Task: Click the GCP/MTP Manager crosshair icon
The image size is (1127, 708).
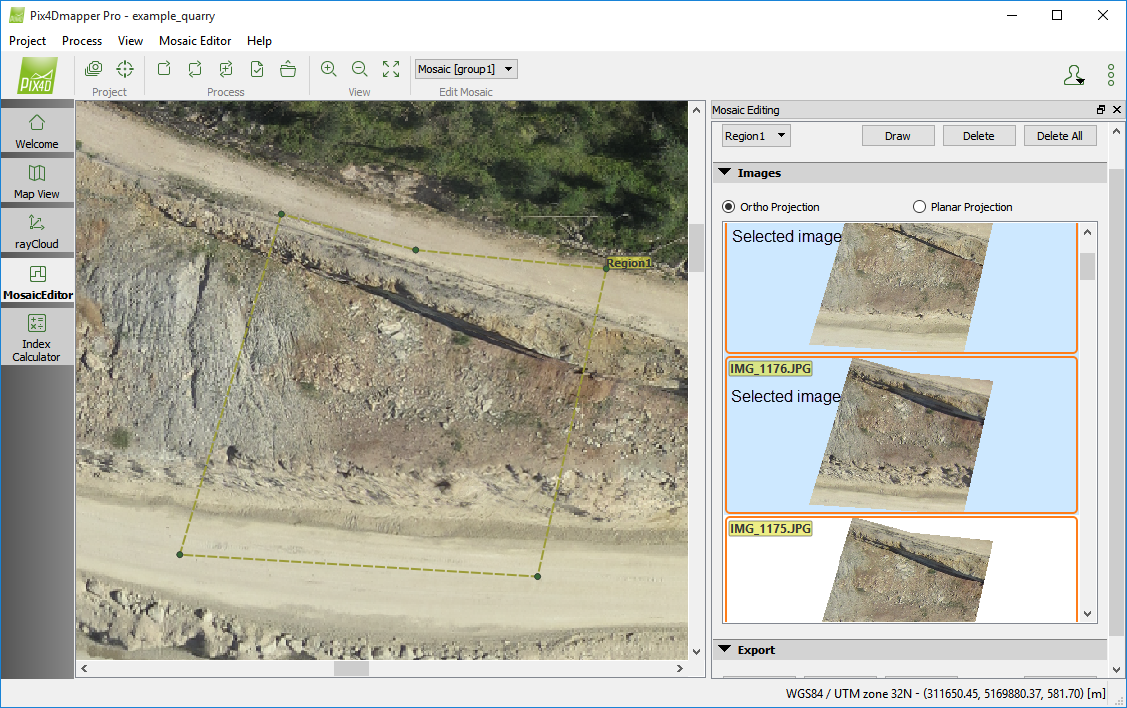Action: coord(125,69)
